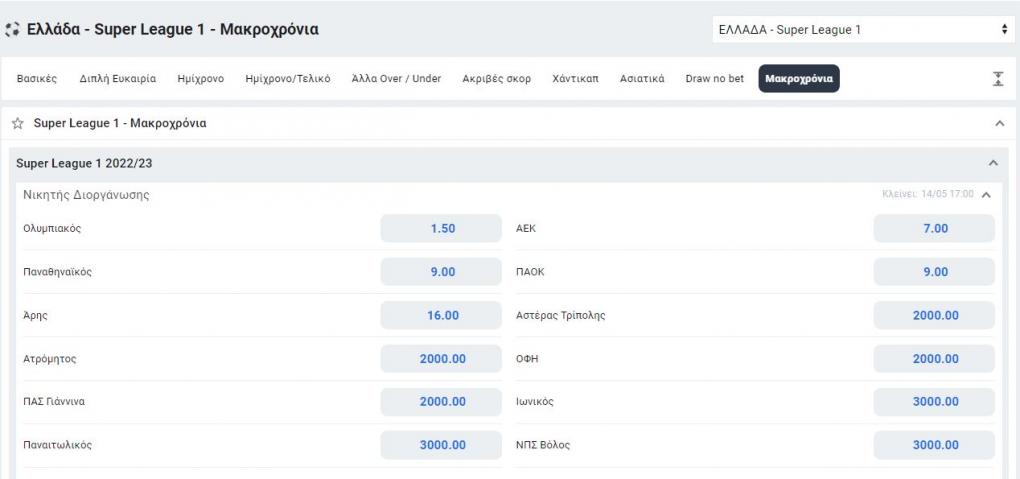The width and height of the screenshot is (1020, 479).
Task: Pick the Ατρόμητος odds 2000.00
Action: [441, 359]
